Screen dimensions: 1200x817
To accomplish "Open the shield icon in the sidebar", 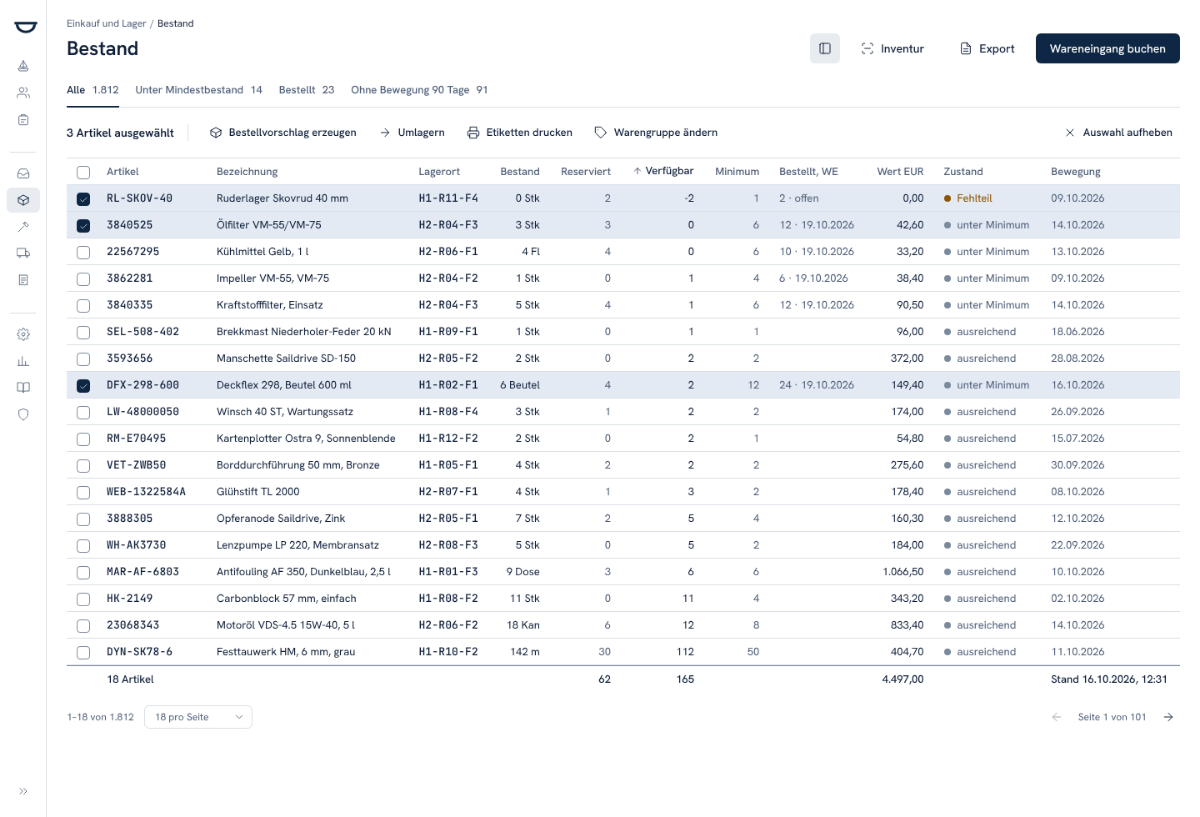I will pyautogui.click(x=23, y=415).
